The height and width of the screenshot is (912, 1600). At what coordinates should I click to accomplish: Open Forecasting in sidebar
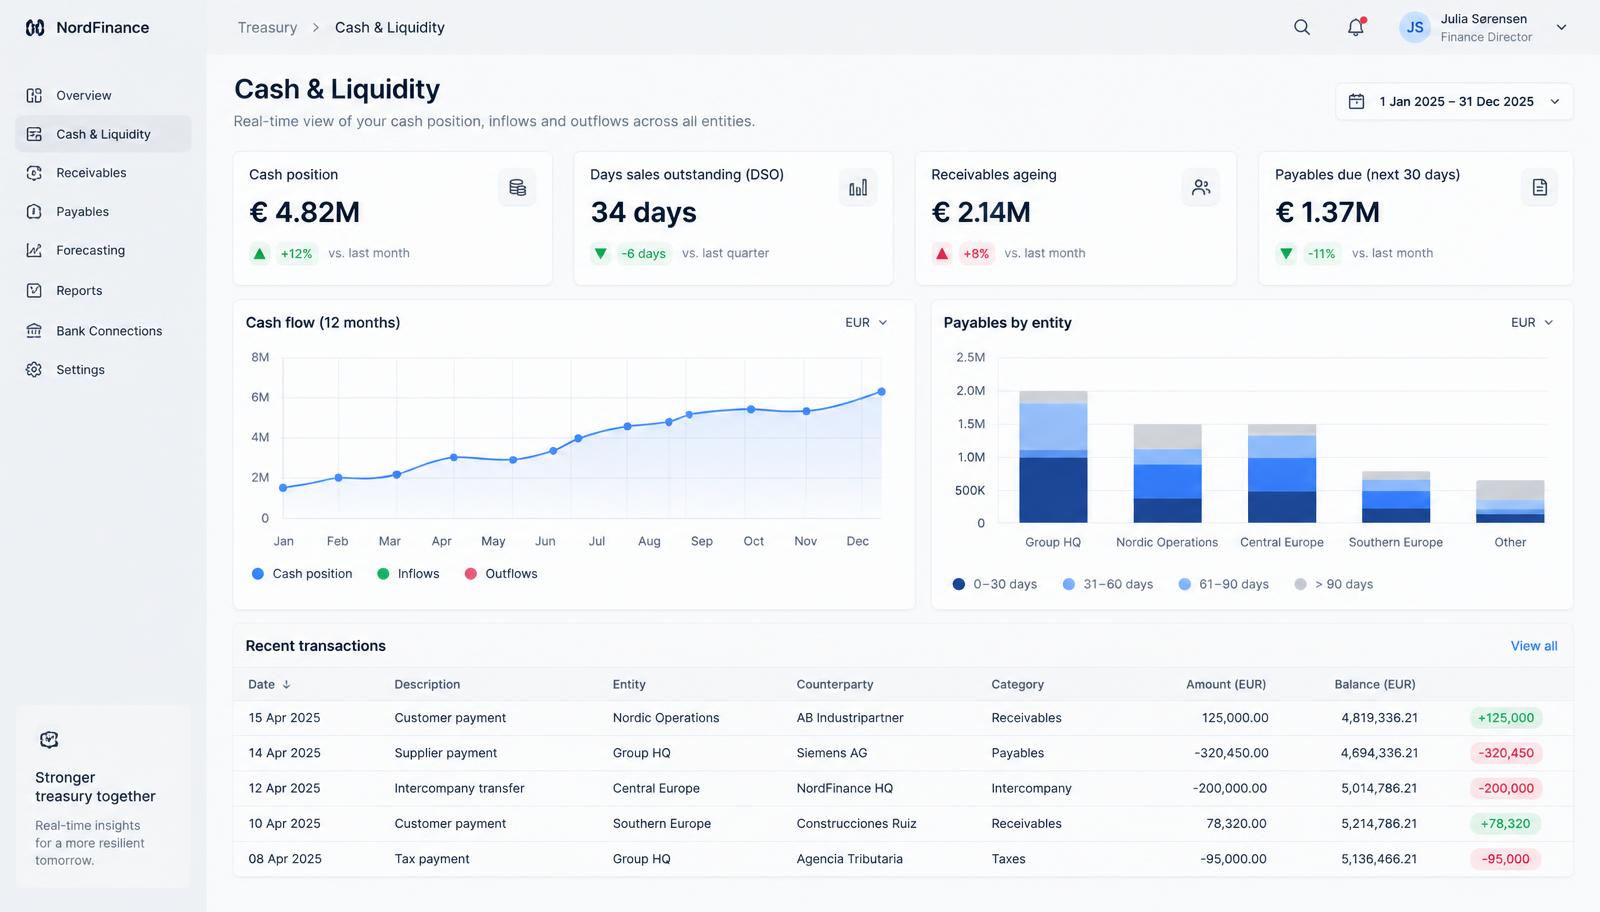(x=103, y=251)
